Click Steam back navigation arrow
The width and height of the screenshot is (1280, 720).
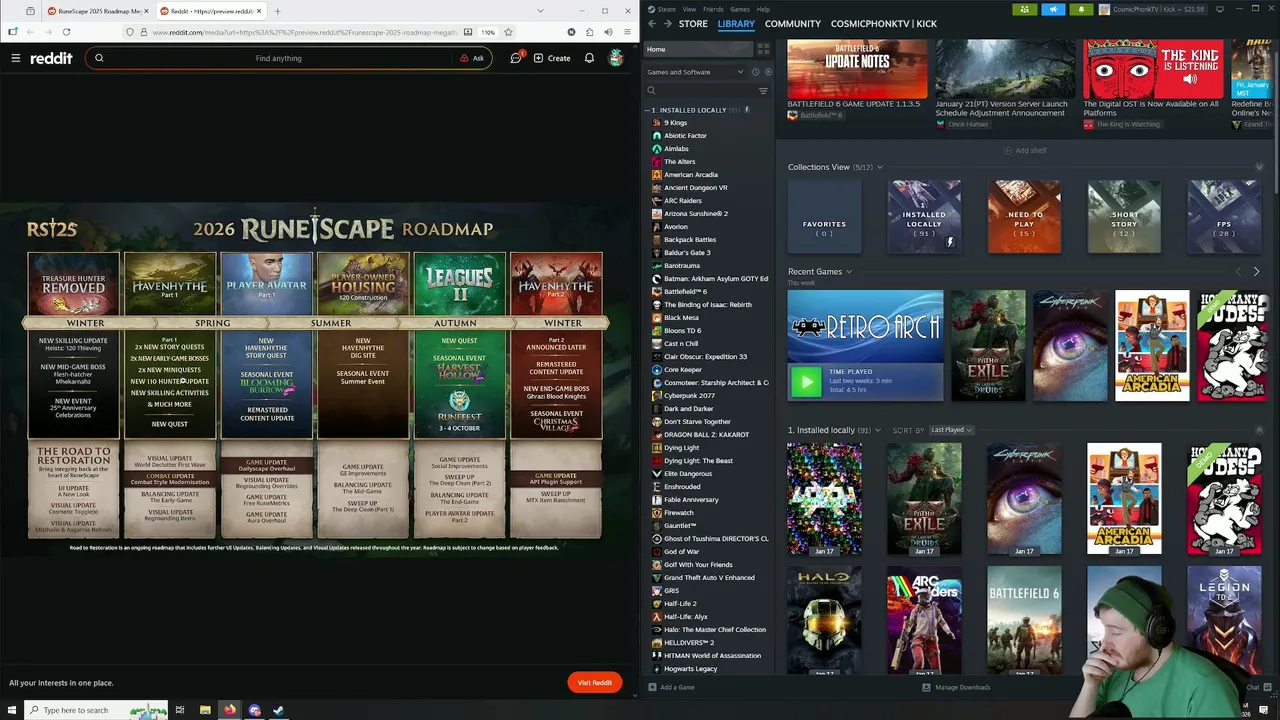[652, 24]
